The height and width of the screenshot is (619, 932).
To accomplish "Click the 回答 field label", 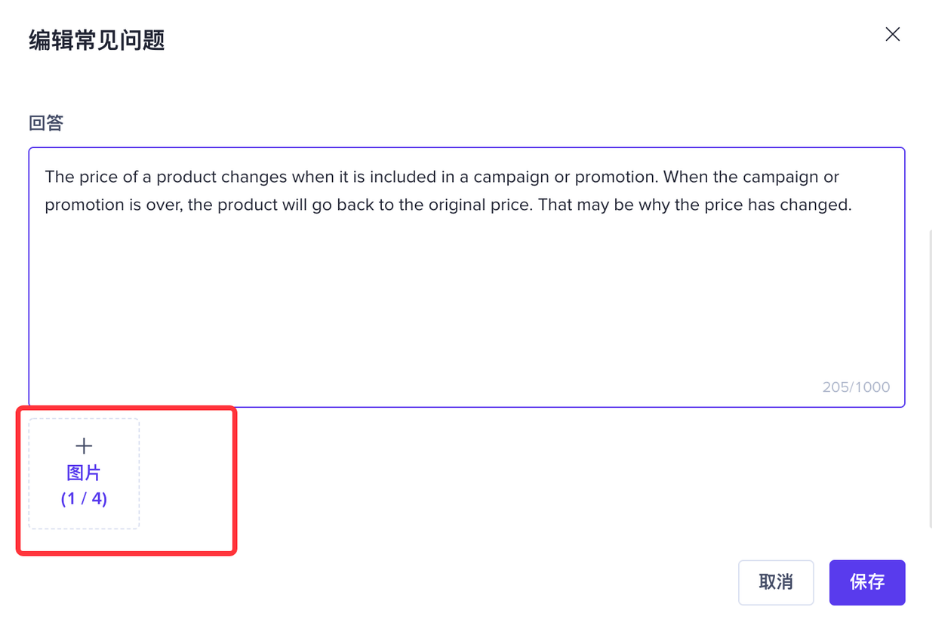I will click(x=46, y=123).
